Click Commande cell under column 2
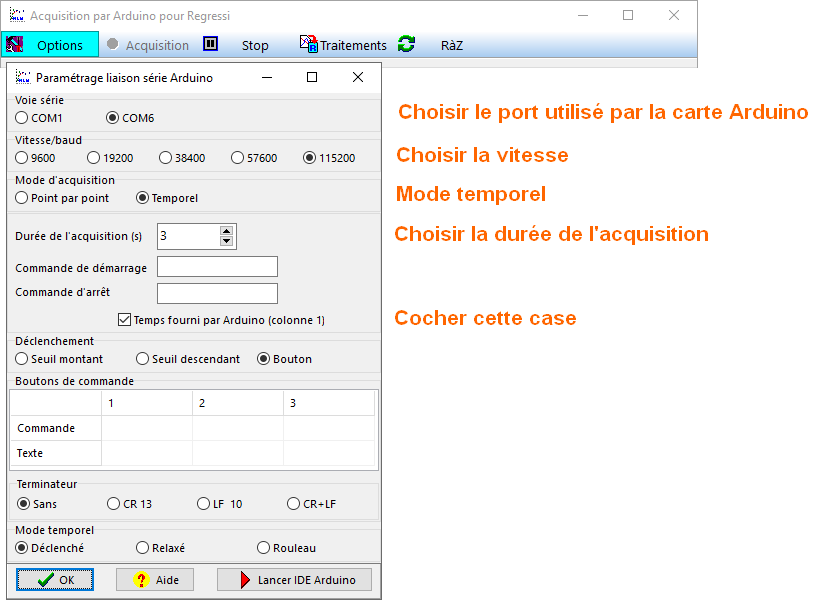 pyautogui.click(x=238, y=428)
